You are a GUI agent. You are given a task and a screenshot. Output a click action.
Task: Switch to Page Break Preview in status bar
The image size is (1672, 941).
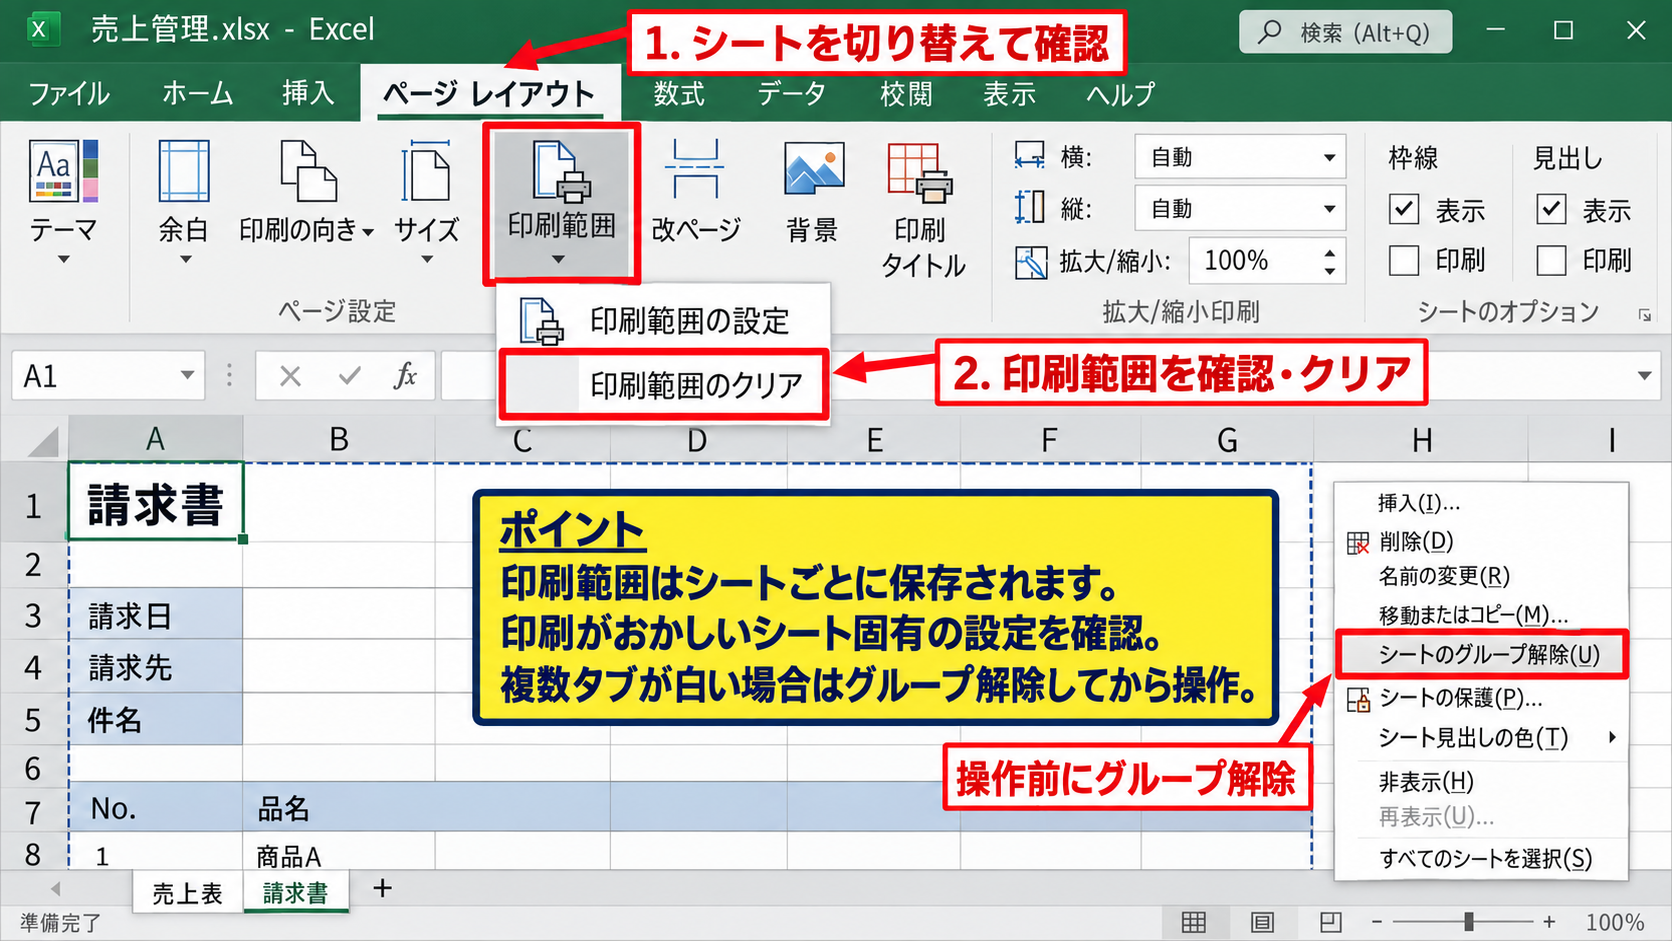coord(1330,922)
